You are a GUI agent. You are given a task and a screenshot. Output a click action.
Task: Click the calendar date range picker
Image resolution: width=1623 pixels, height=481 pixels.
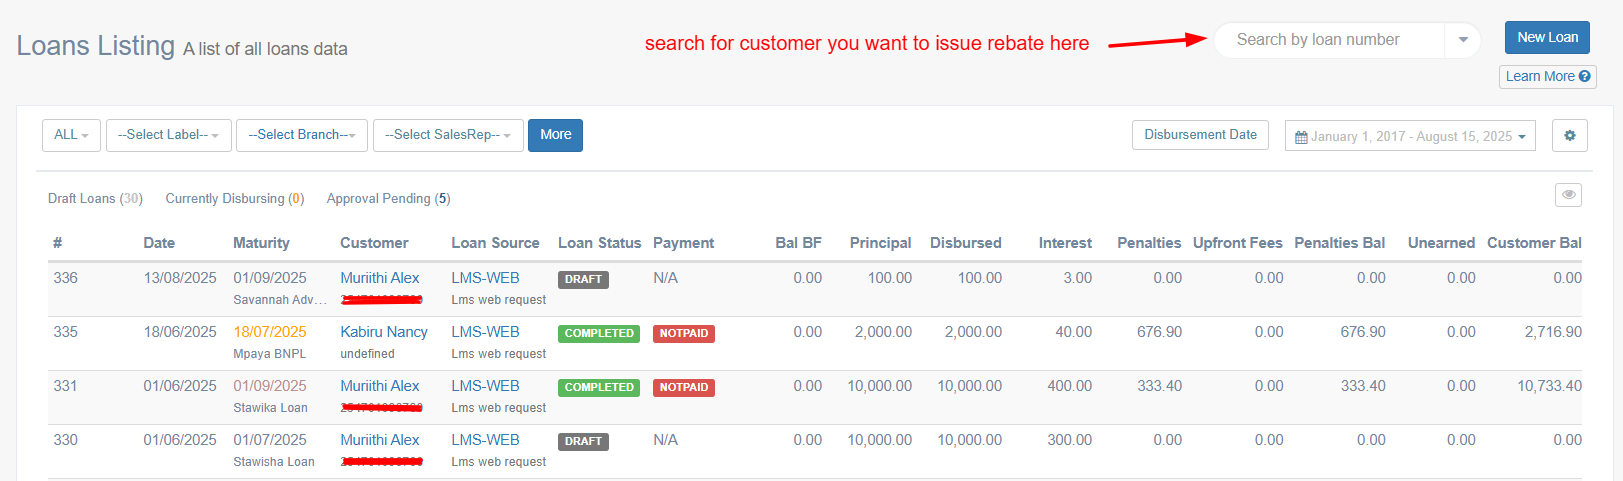1410,136
